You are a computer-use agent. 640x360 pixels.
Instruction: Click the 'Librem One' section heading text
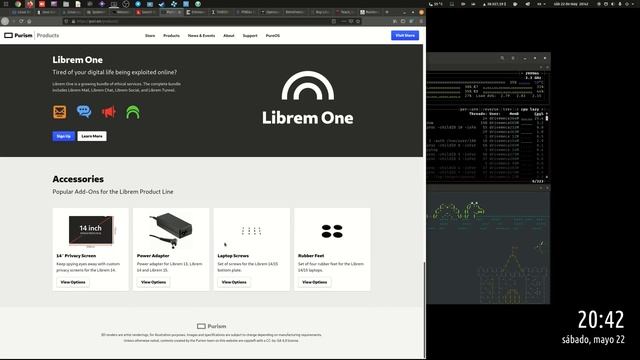coord(78,60)
